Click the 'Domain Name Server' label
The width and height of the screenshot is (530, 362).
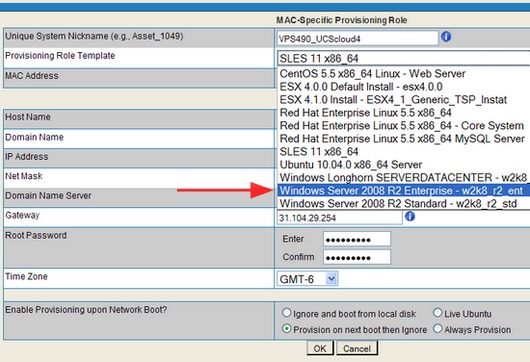point(48,196)
